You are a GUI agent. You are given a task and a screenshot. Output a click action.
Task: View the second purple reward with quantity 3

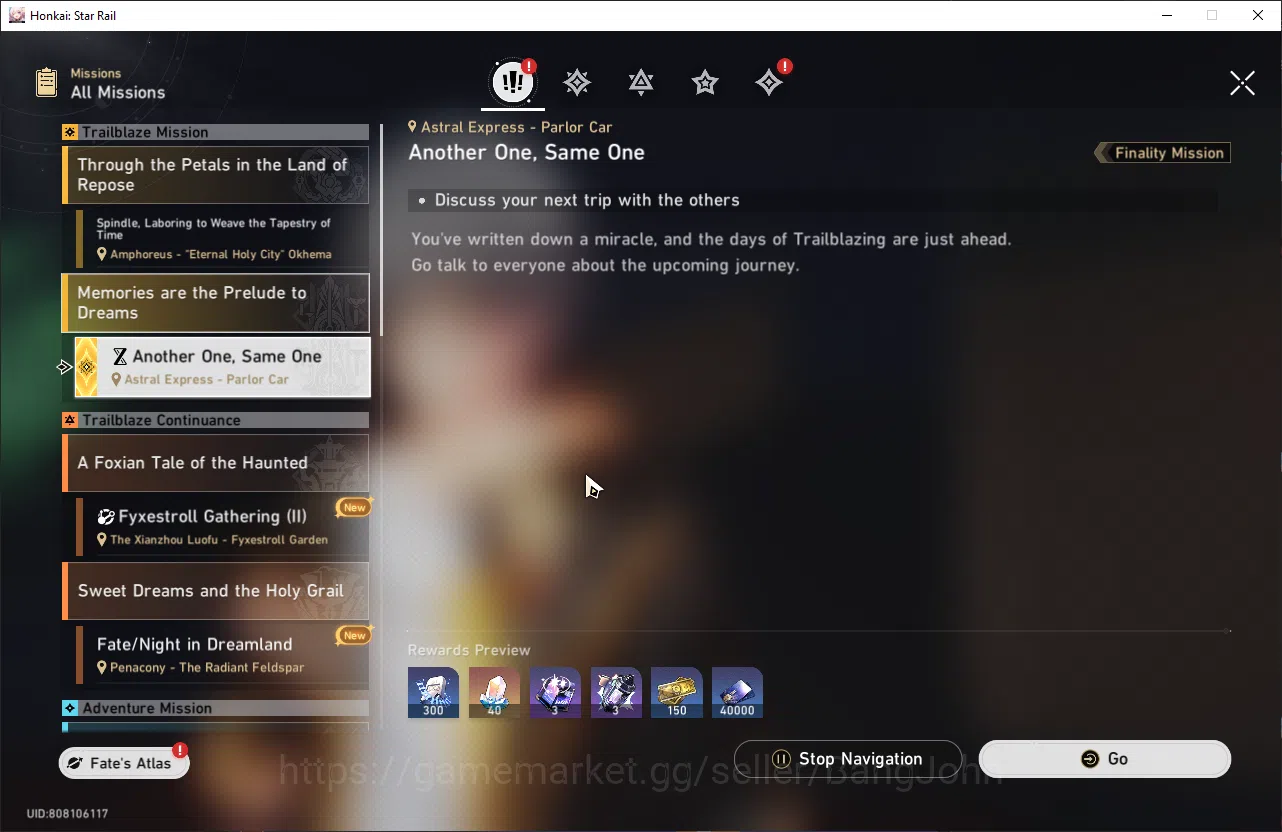click(616, 692)
